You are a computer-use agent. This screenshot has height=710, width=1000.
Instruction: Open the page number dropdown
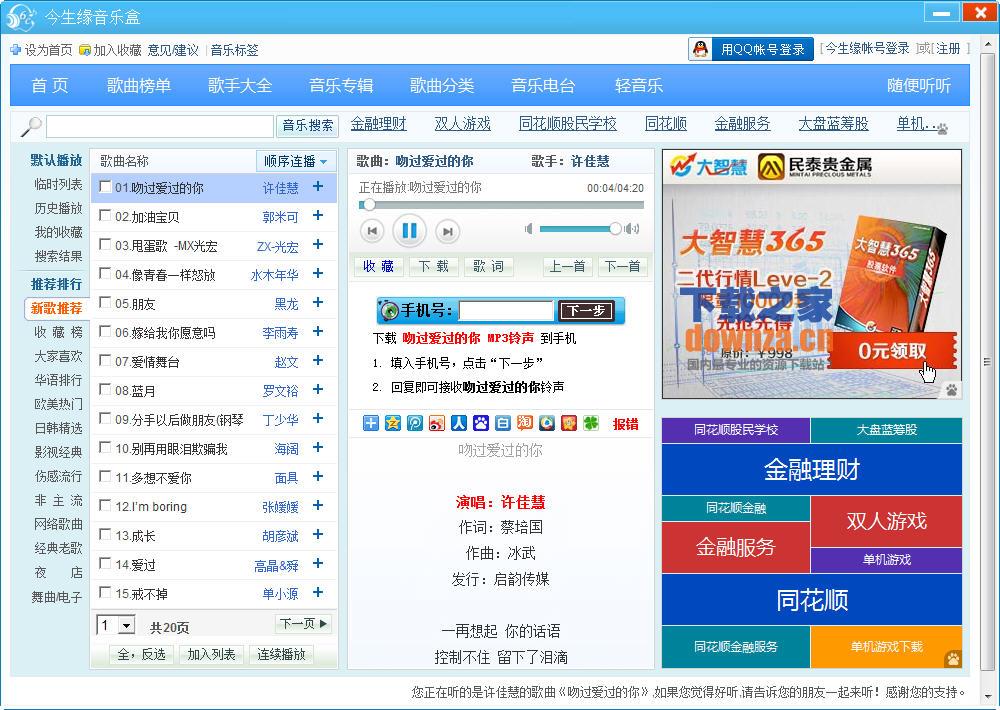click(x=115, y=625)
